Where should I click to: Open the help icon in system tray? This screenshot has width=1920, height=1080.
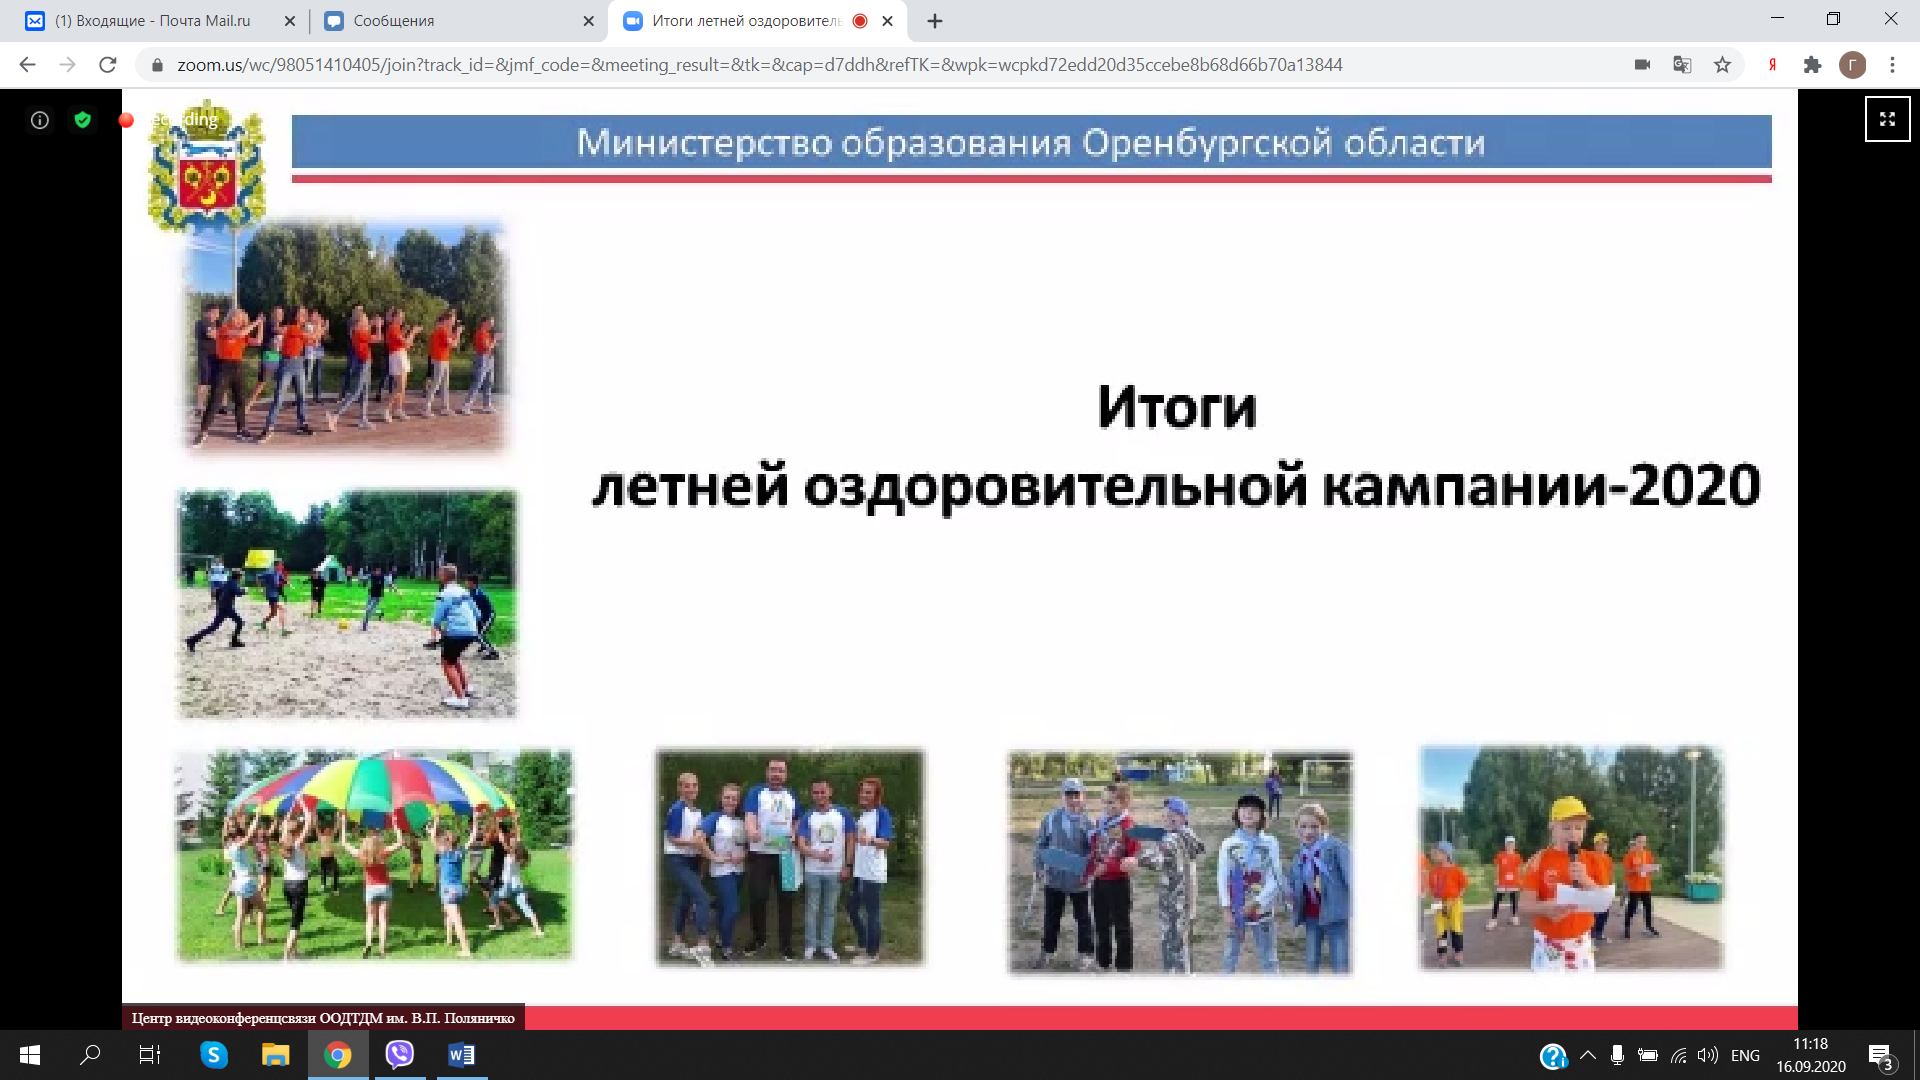tap(1553, 1056)
